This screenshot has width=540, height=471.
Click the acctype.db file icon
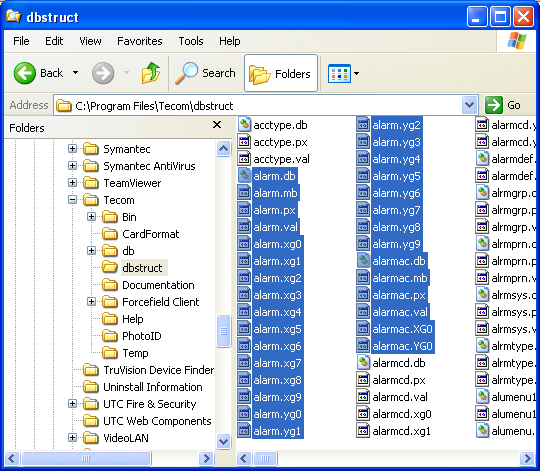(244, 125)
